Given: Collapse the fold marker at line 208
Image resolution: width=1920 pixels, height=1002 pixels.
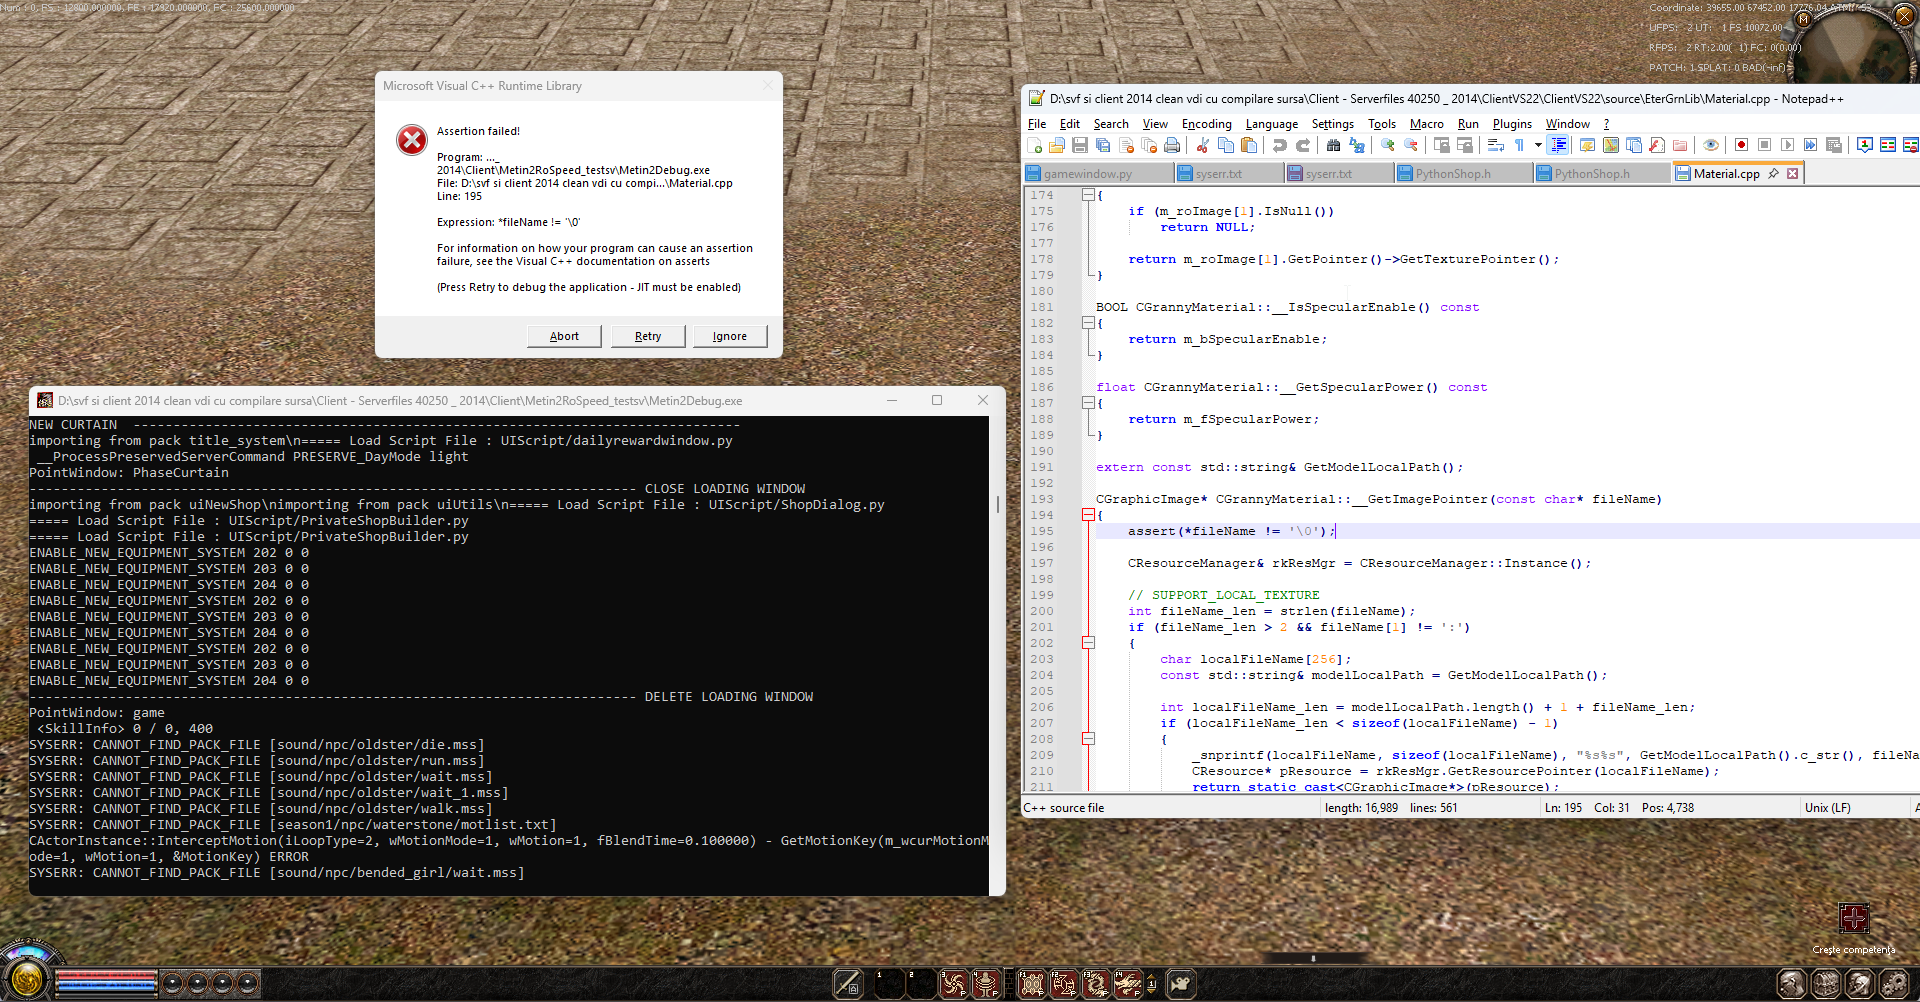Looking at the screenshot, I should tap(1088, 739).
